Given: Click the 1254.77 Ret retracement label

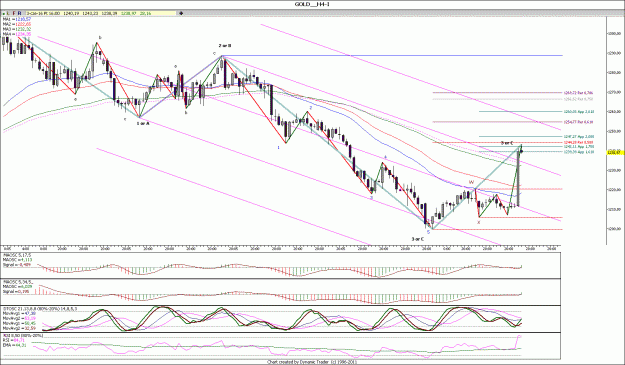Looking at the screenshot, I should tap(579, 122).
